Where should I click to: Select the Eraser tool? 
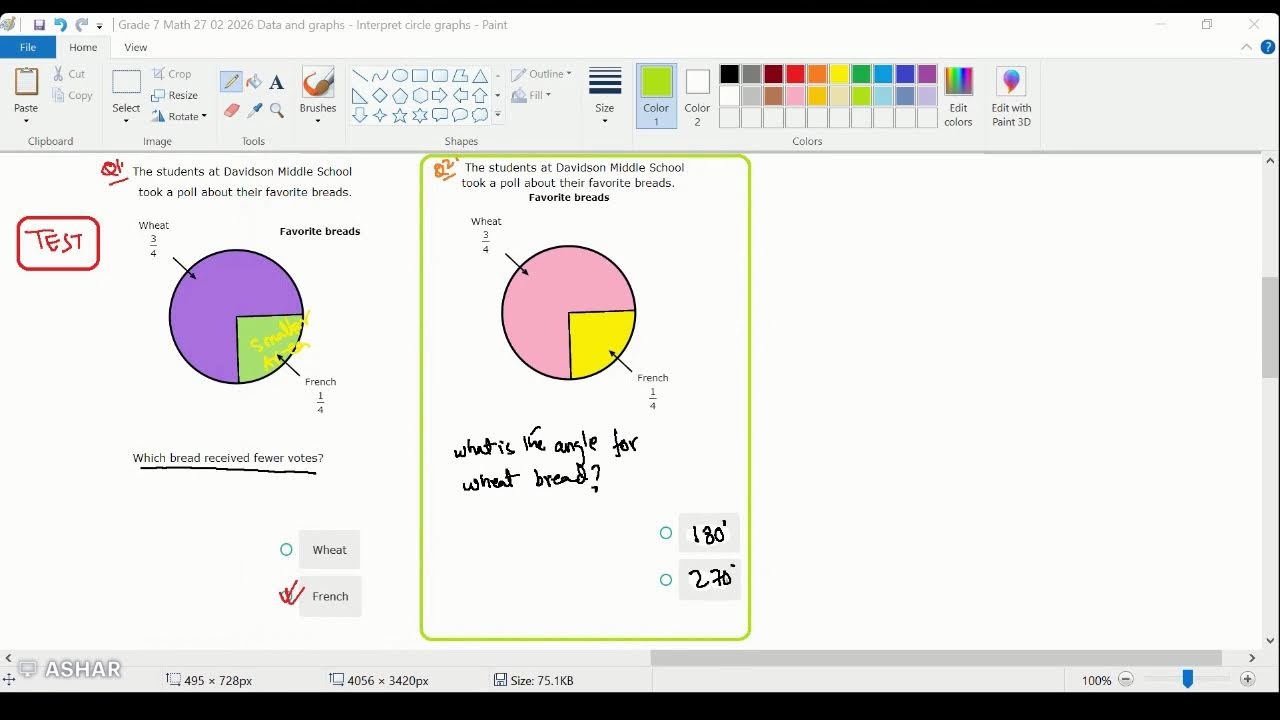[231, 110]
